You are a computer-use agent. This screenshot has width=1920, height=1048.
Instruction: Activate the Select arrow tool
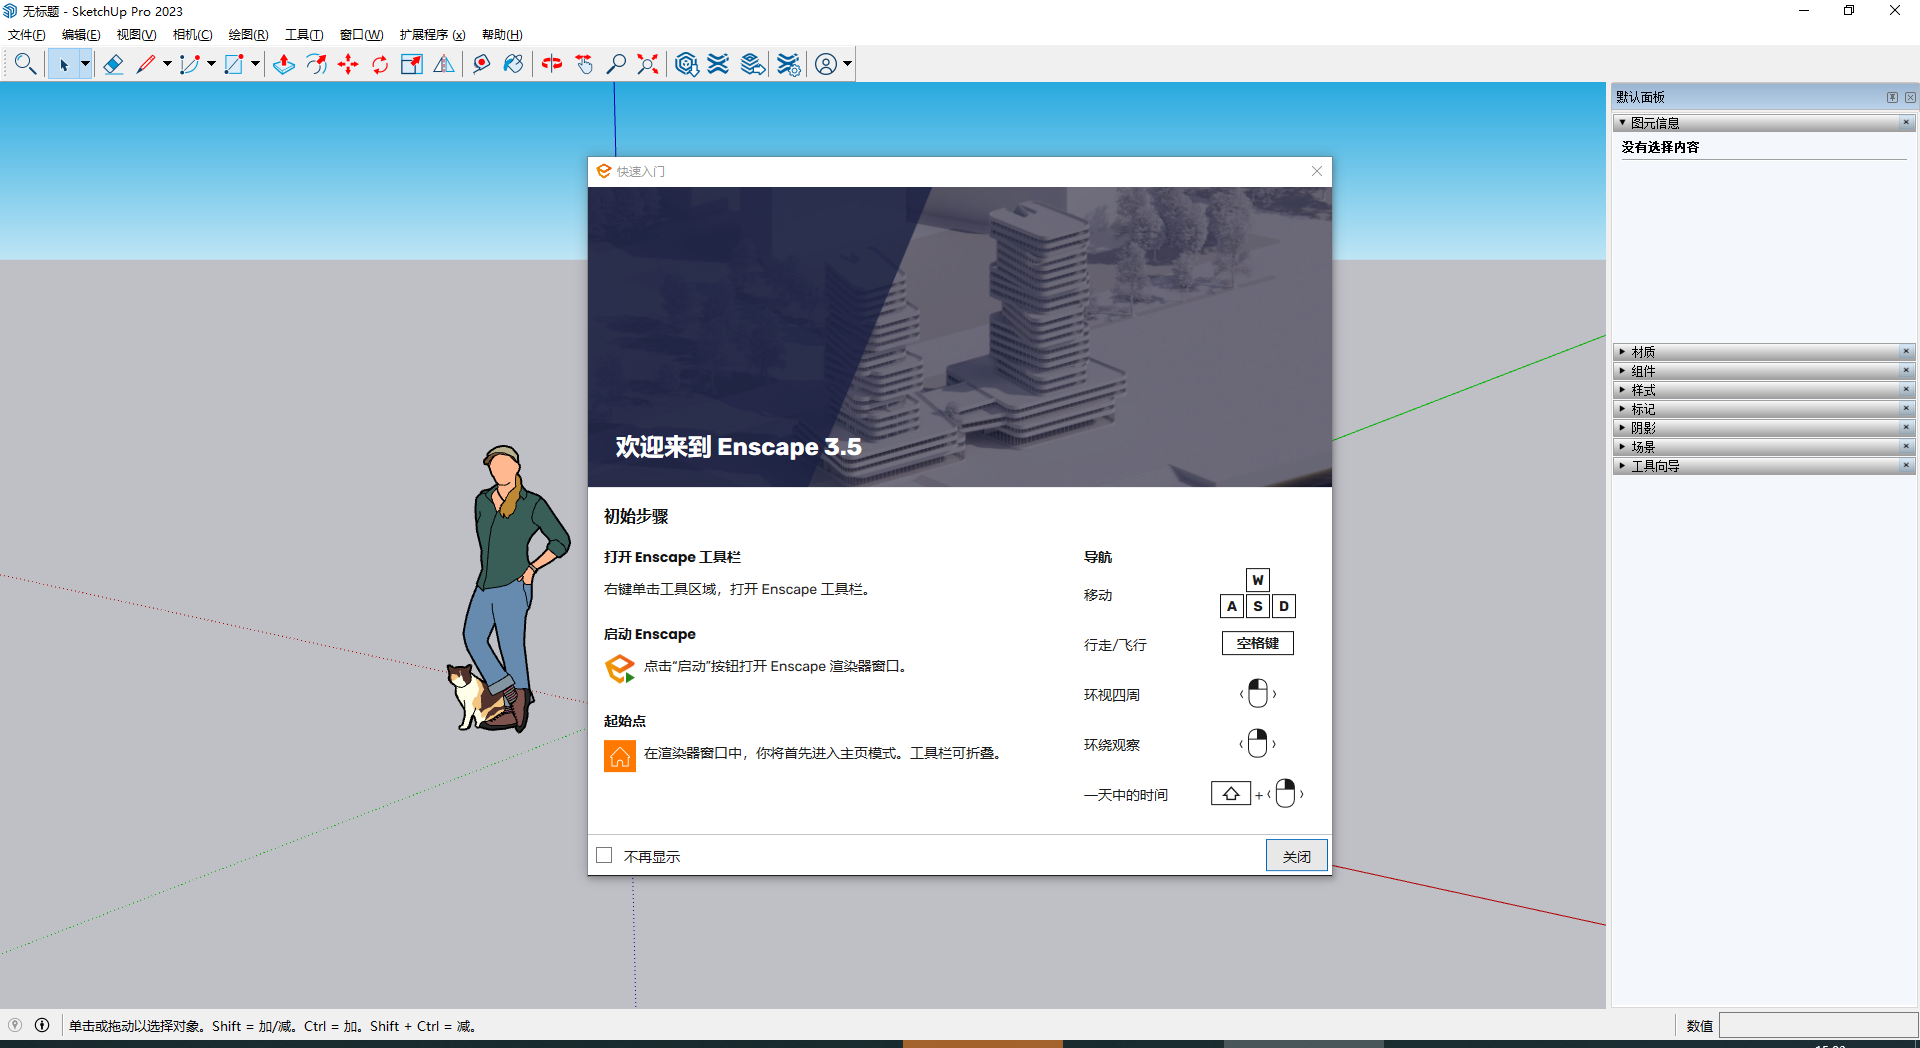coord(64,63)
